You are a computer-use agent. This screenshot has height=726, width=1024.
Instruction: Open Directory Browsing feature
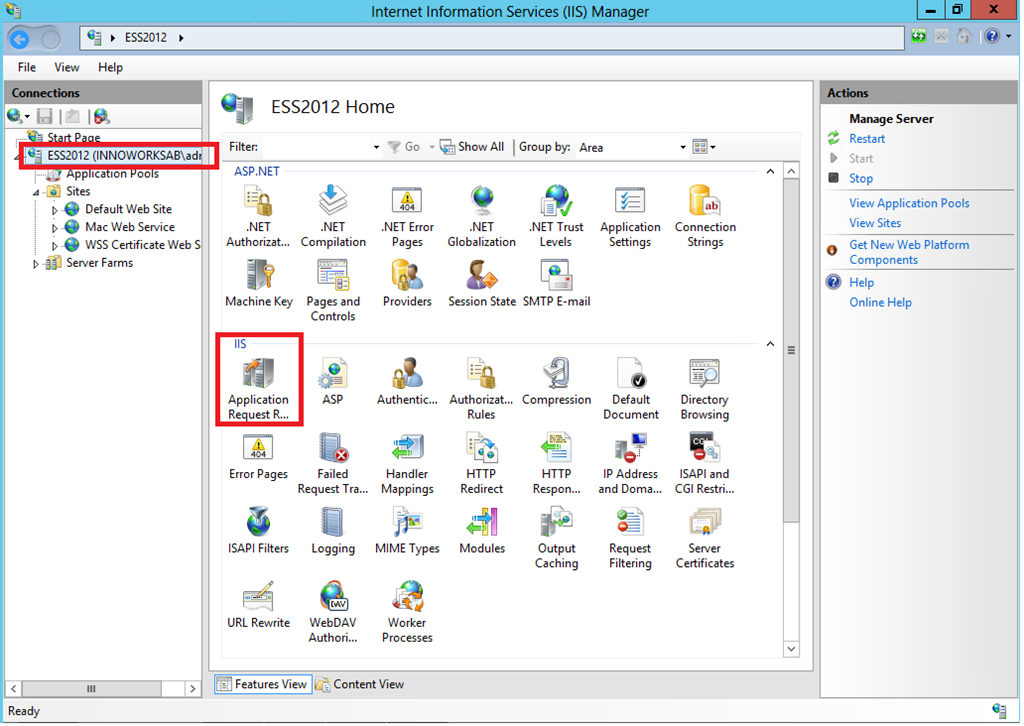(x=705, y=388)
